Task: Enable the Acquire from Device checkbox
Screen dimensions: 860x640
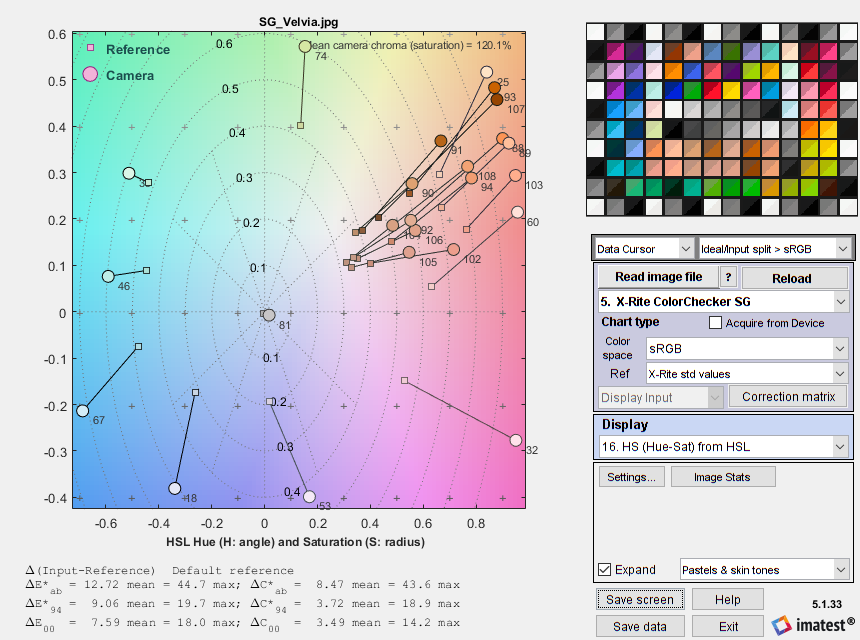Action: (715, 323)
